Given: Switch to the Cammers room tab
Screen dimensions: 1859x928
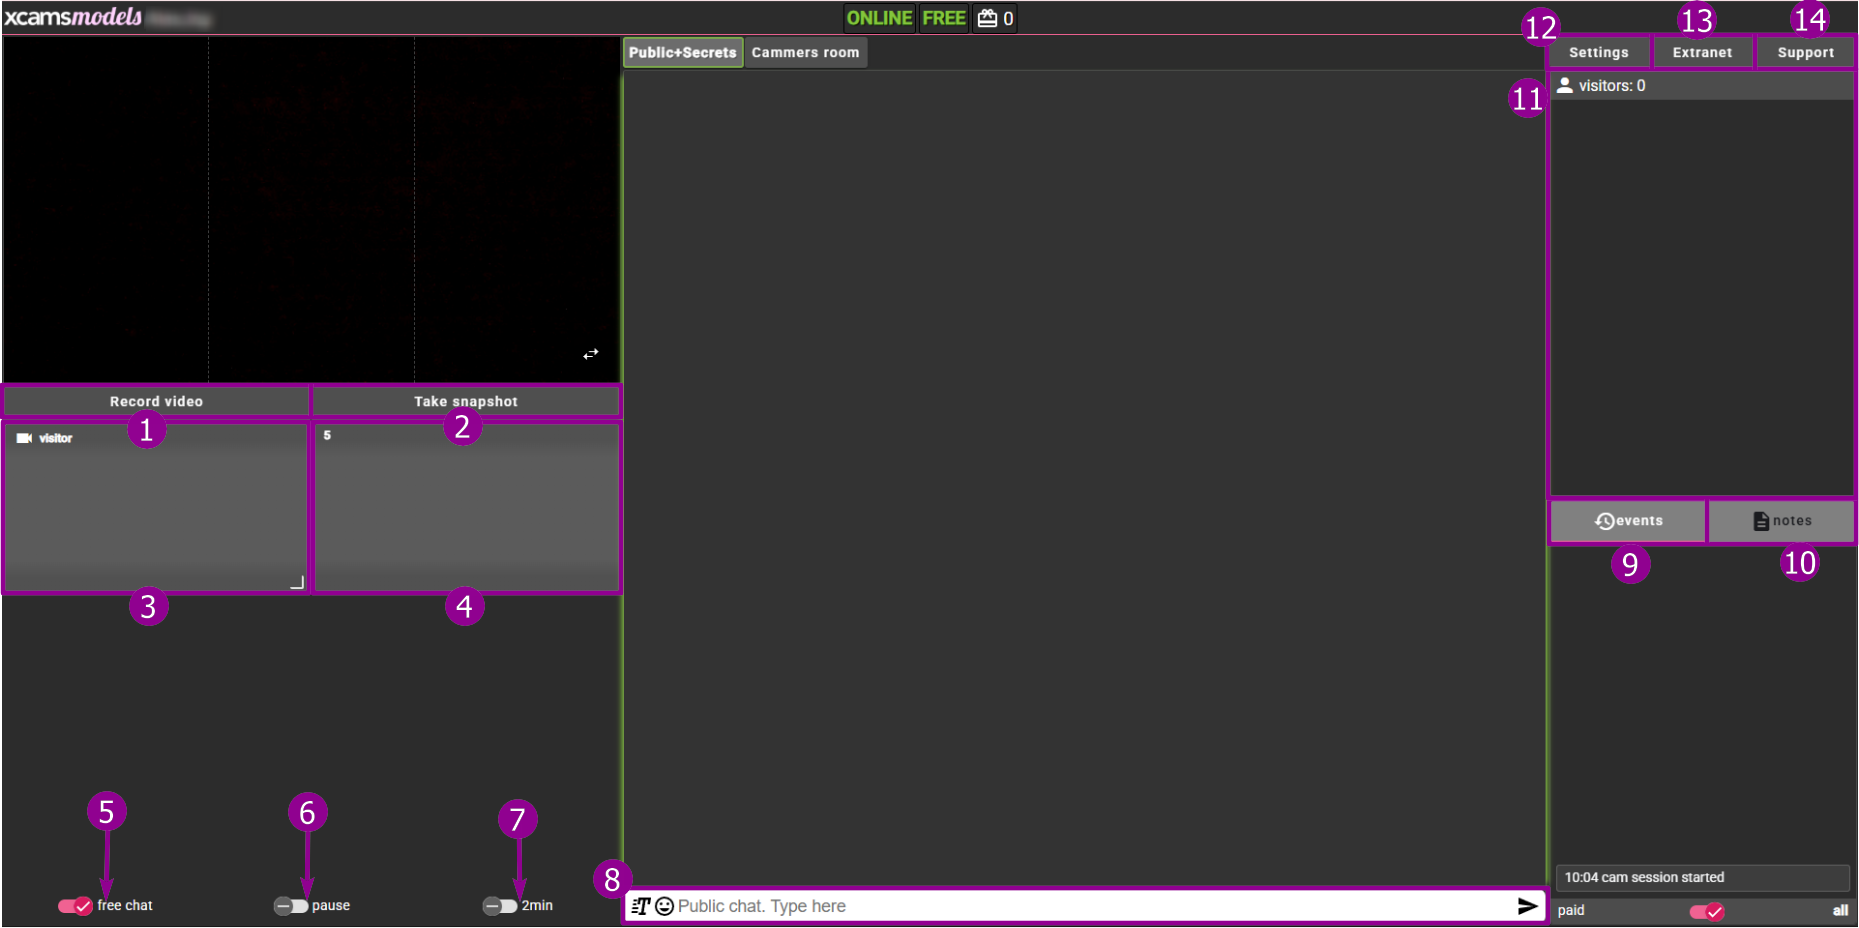Looking at the screenshot, I should click(805, 53).
